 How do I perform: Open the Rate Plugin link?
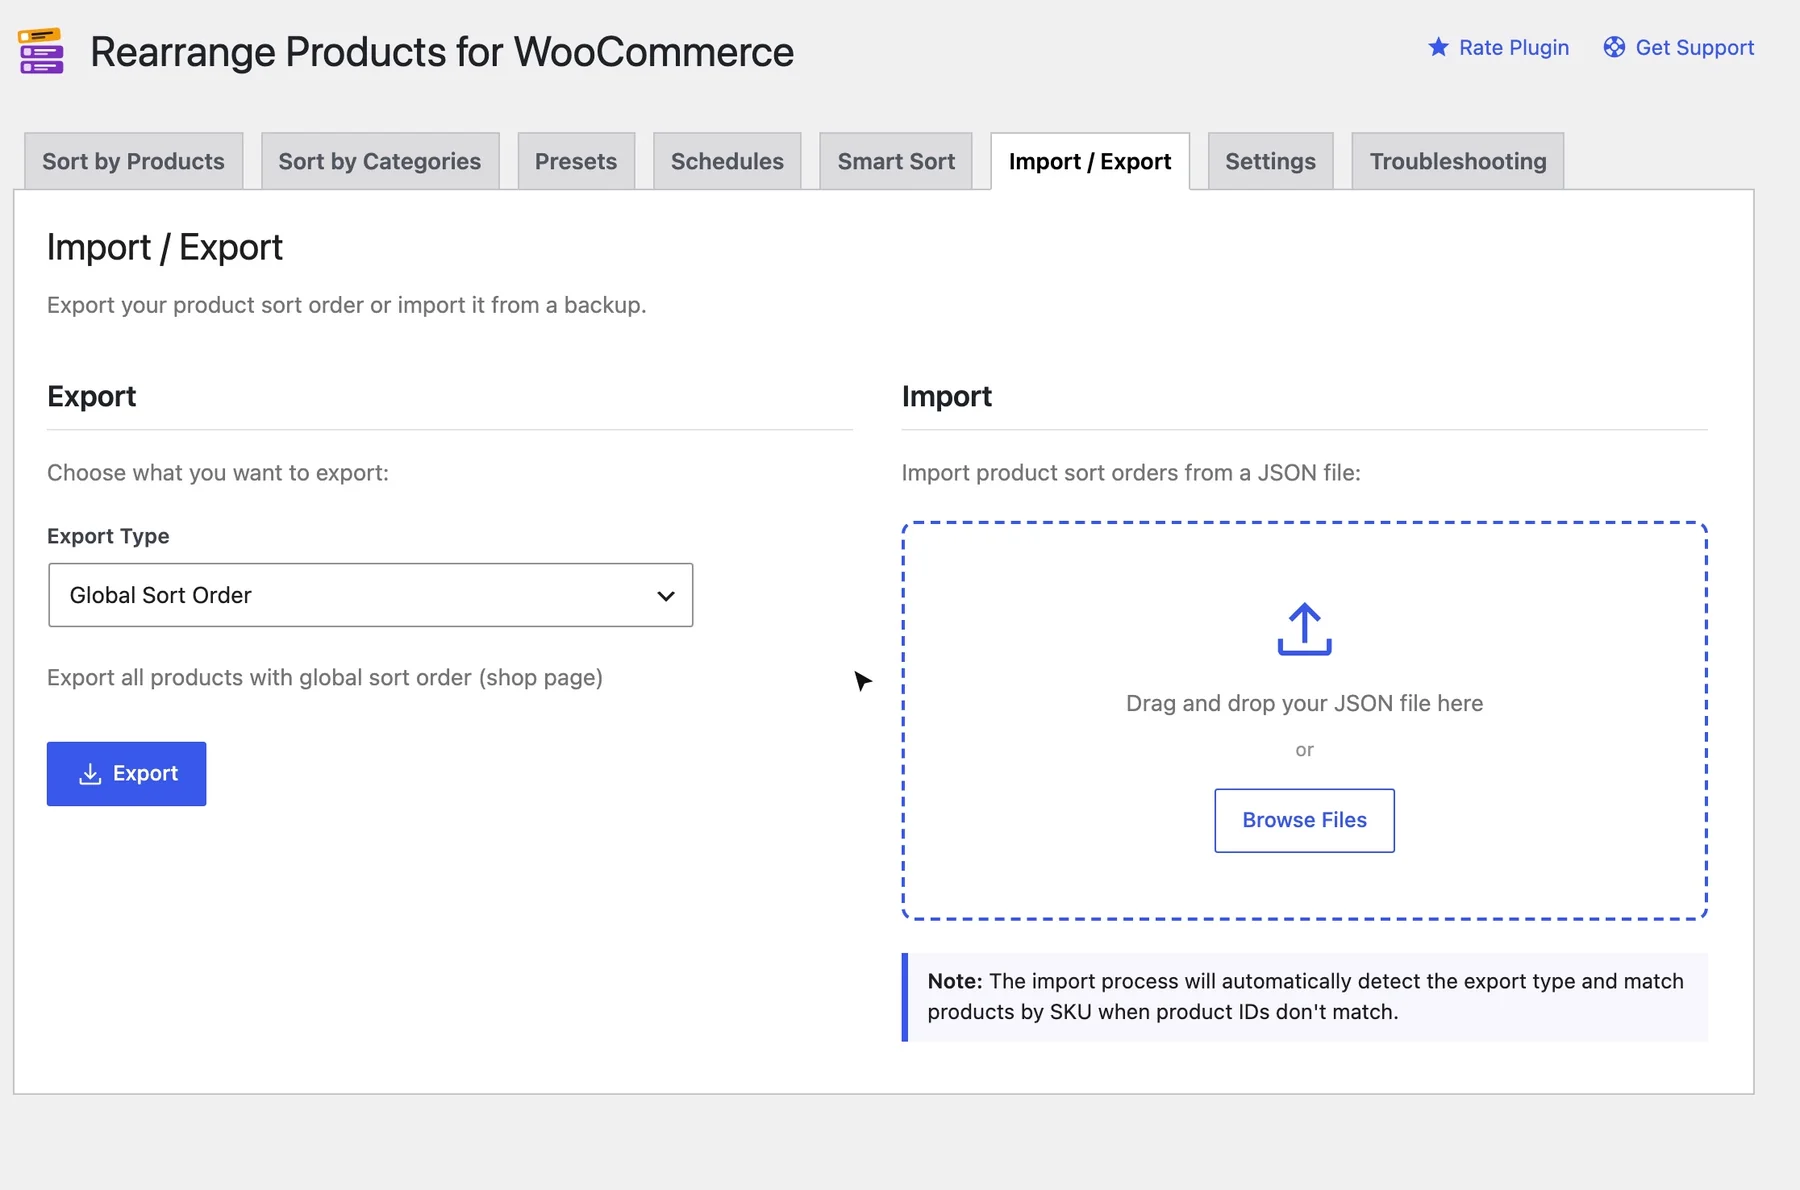click(x=1498, y=47)
